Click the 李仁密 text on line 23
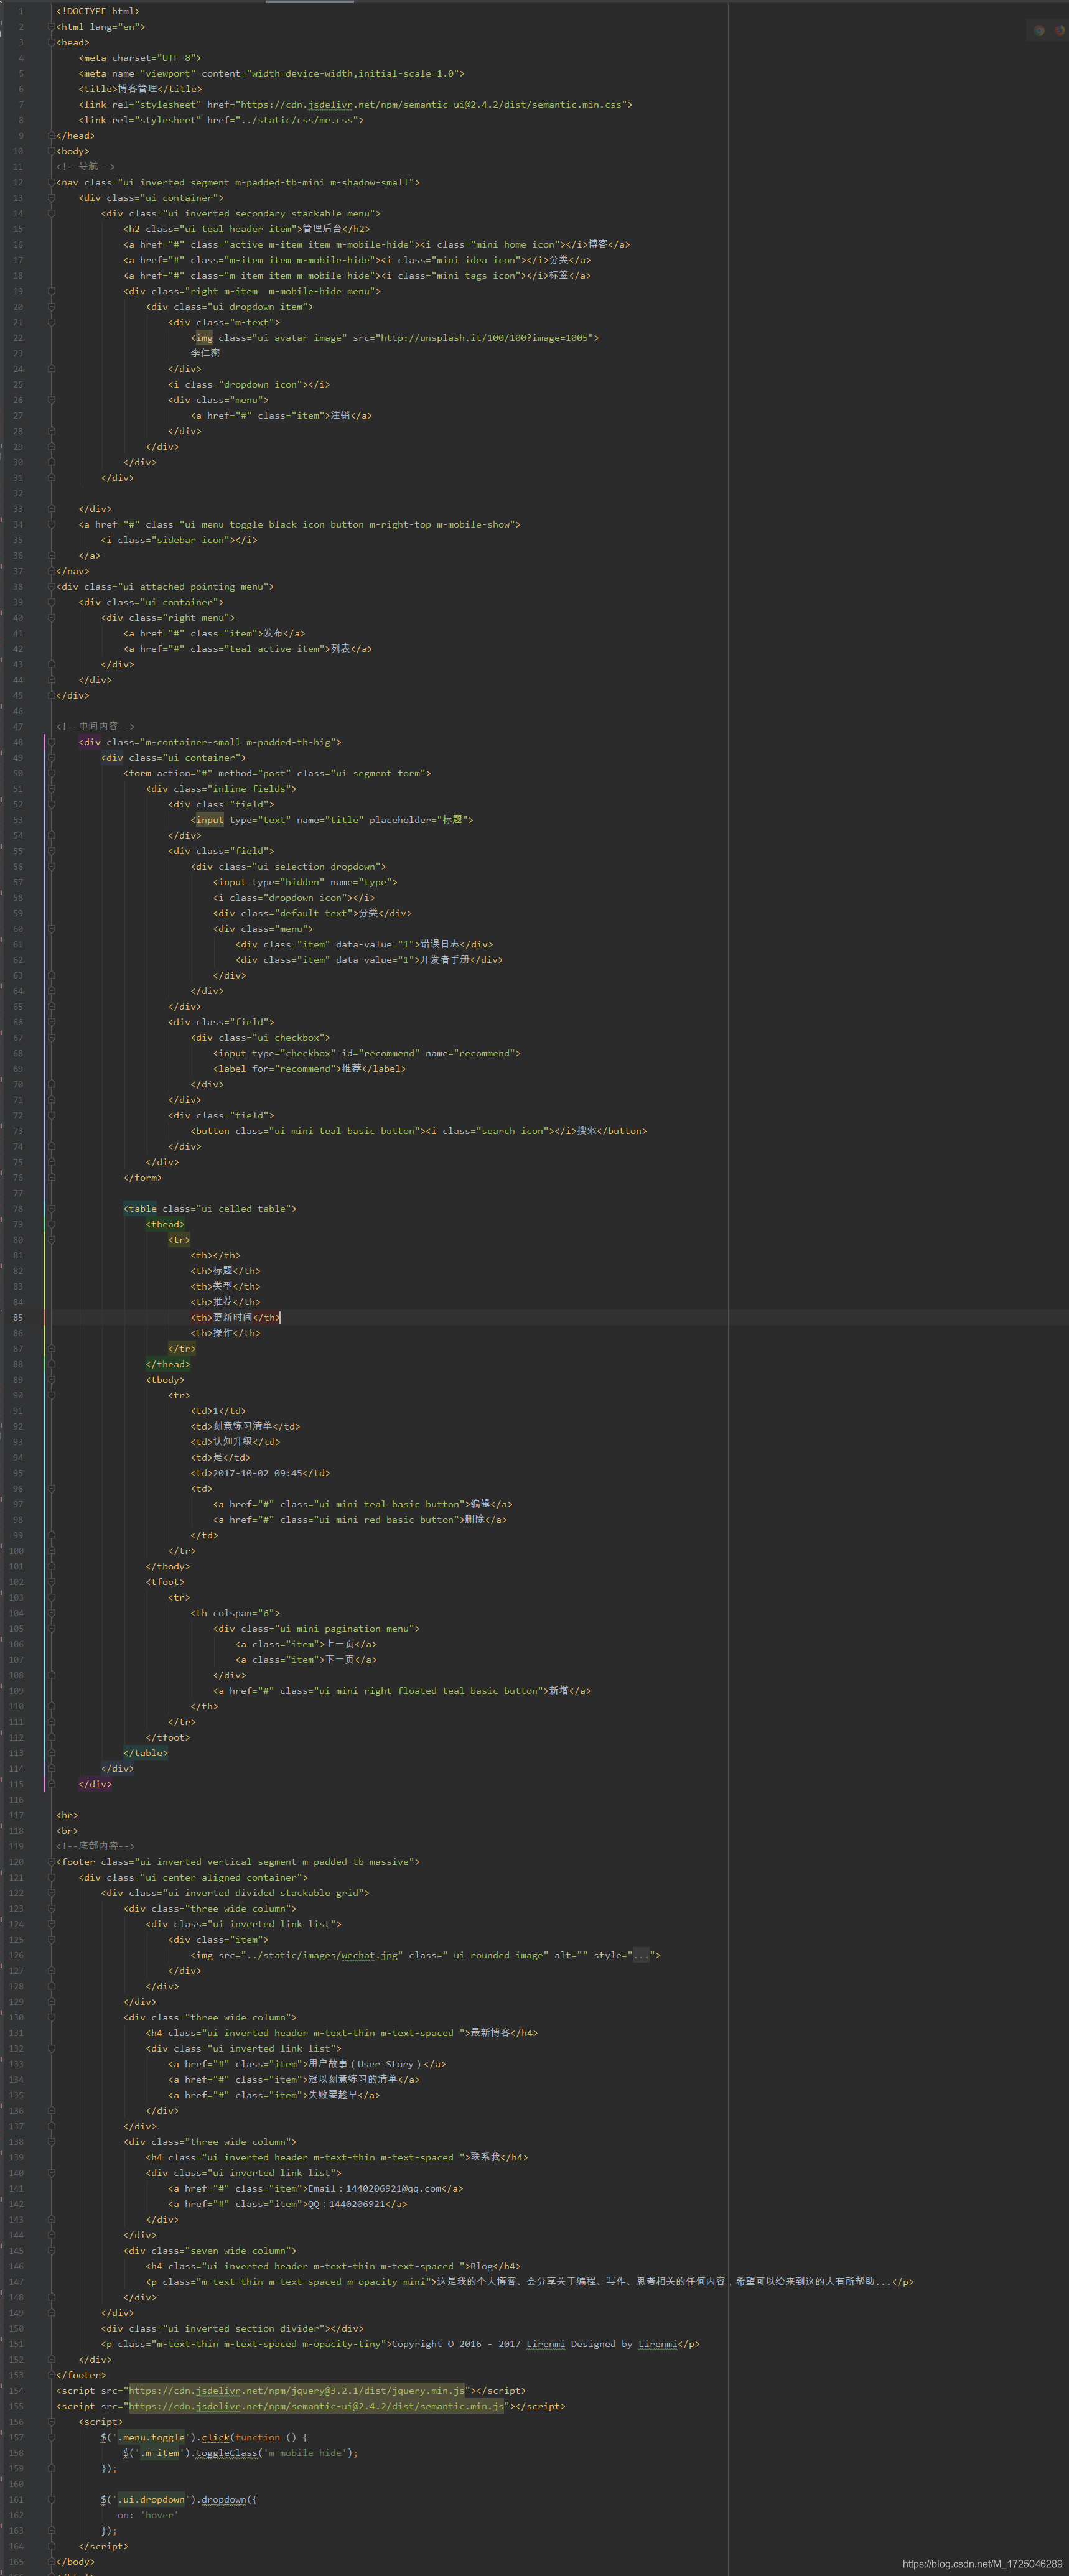 (205, 353)
